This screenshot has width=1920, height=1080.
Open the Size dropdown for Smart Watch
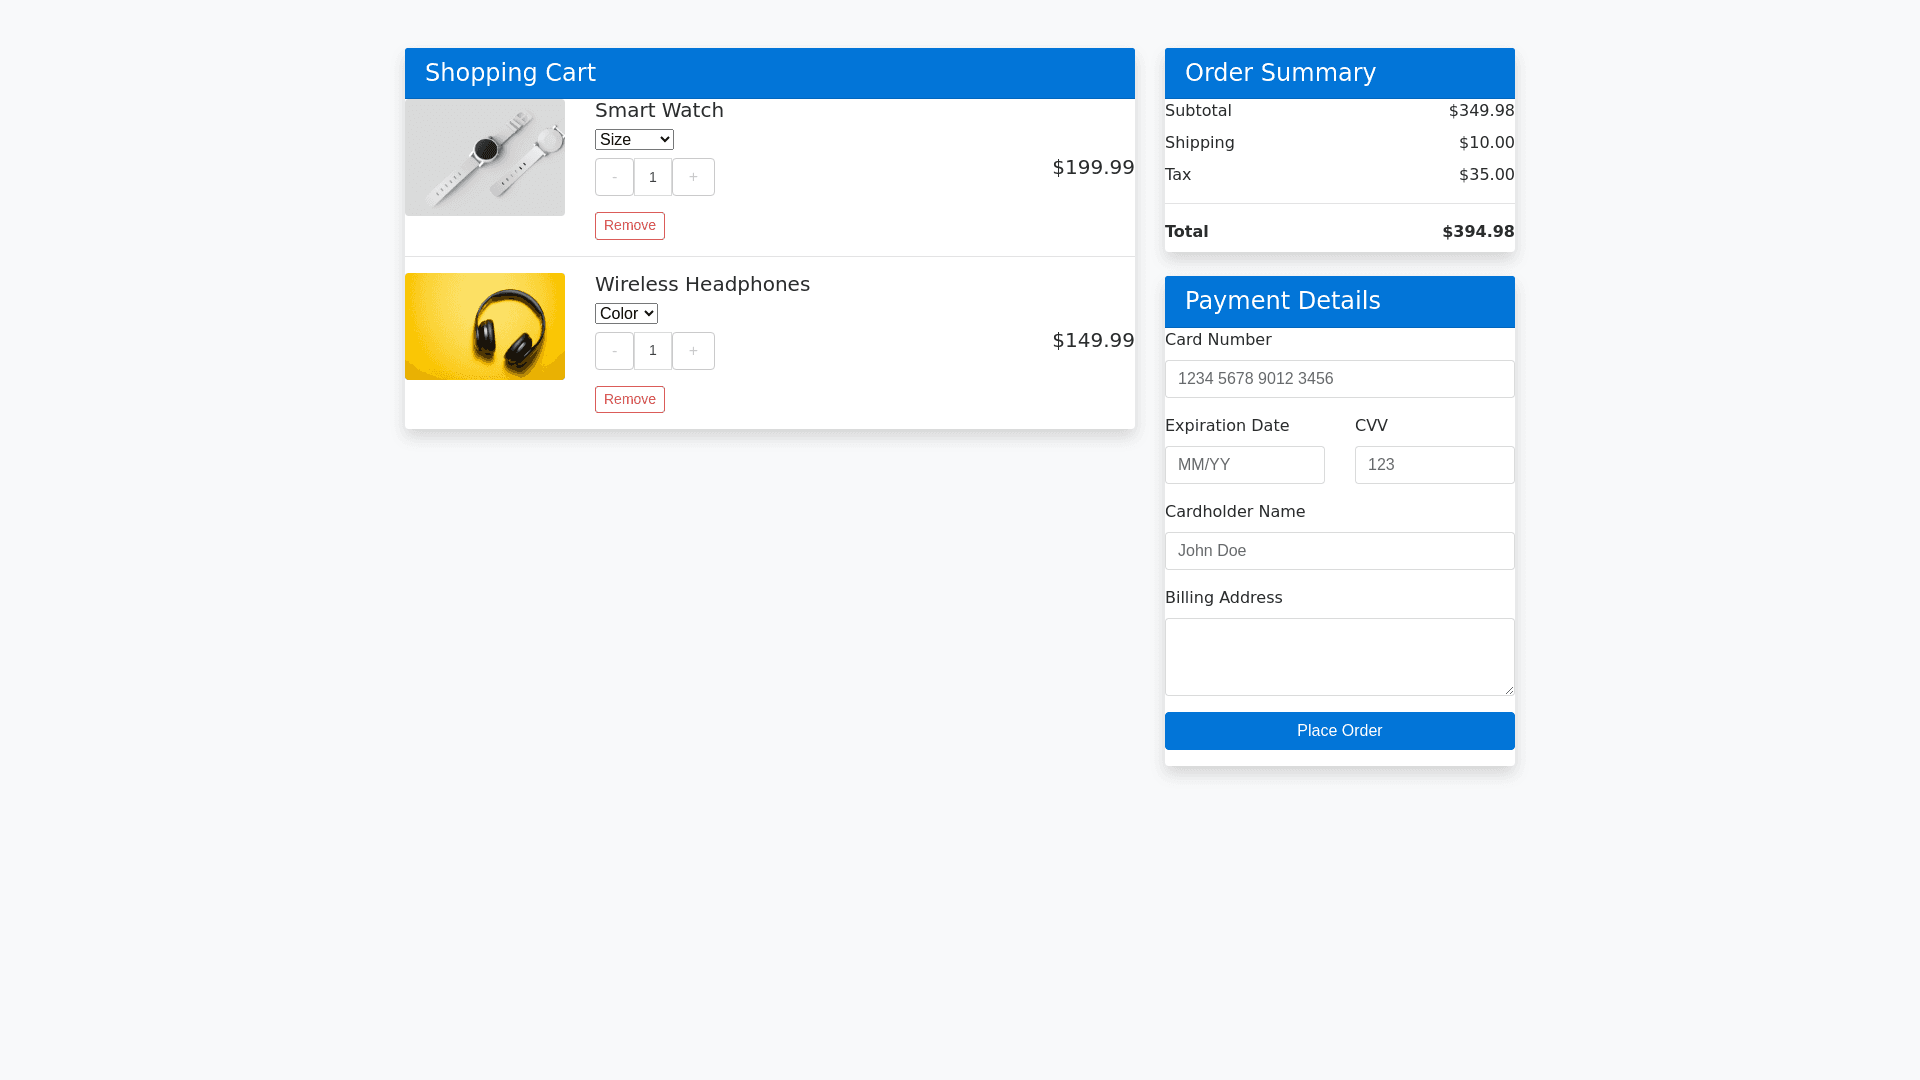(x=634, y=140)
